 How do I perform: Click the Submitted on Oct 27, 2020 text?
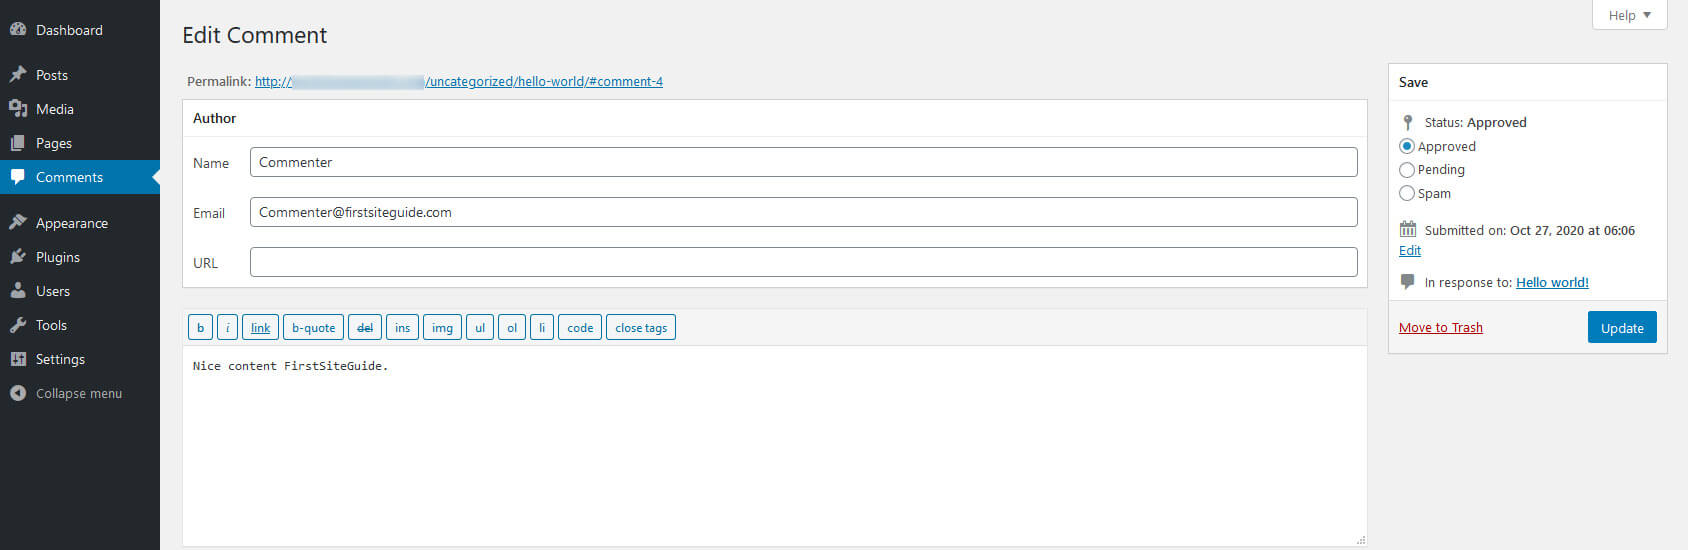[x=1530, y=230]
